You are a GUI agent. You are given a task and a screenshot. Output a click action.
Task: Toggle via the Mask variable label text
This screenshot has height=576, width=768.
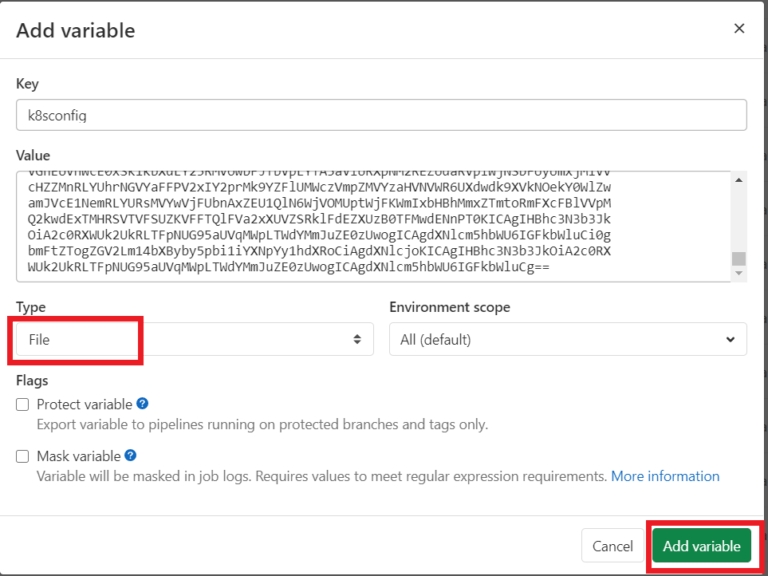click(x=78, y=457)
